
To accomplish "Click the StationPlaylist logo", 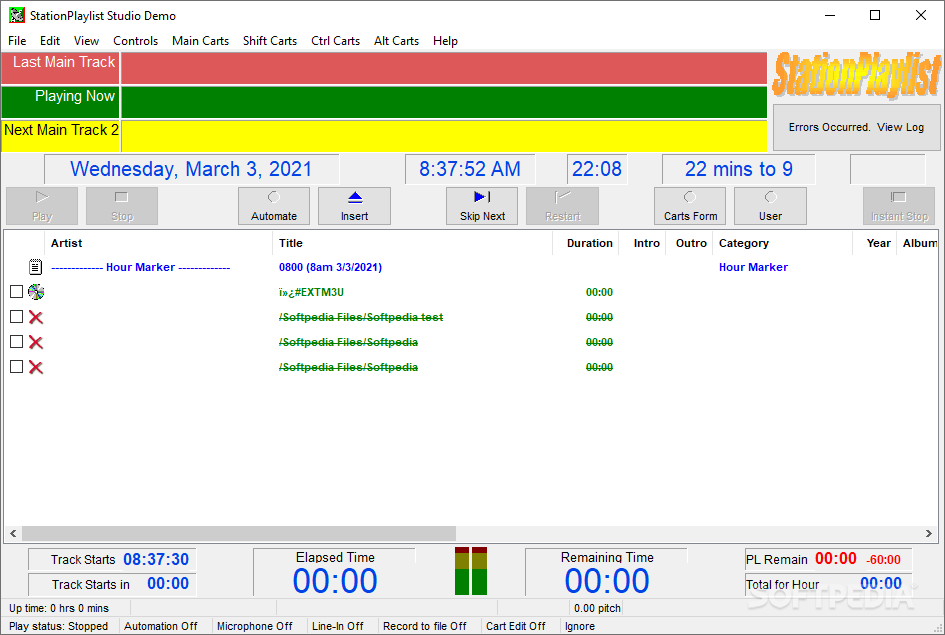I will pyautogui.click(x=856, y=76).
